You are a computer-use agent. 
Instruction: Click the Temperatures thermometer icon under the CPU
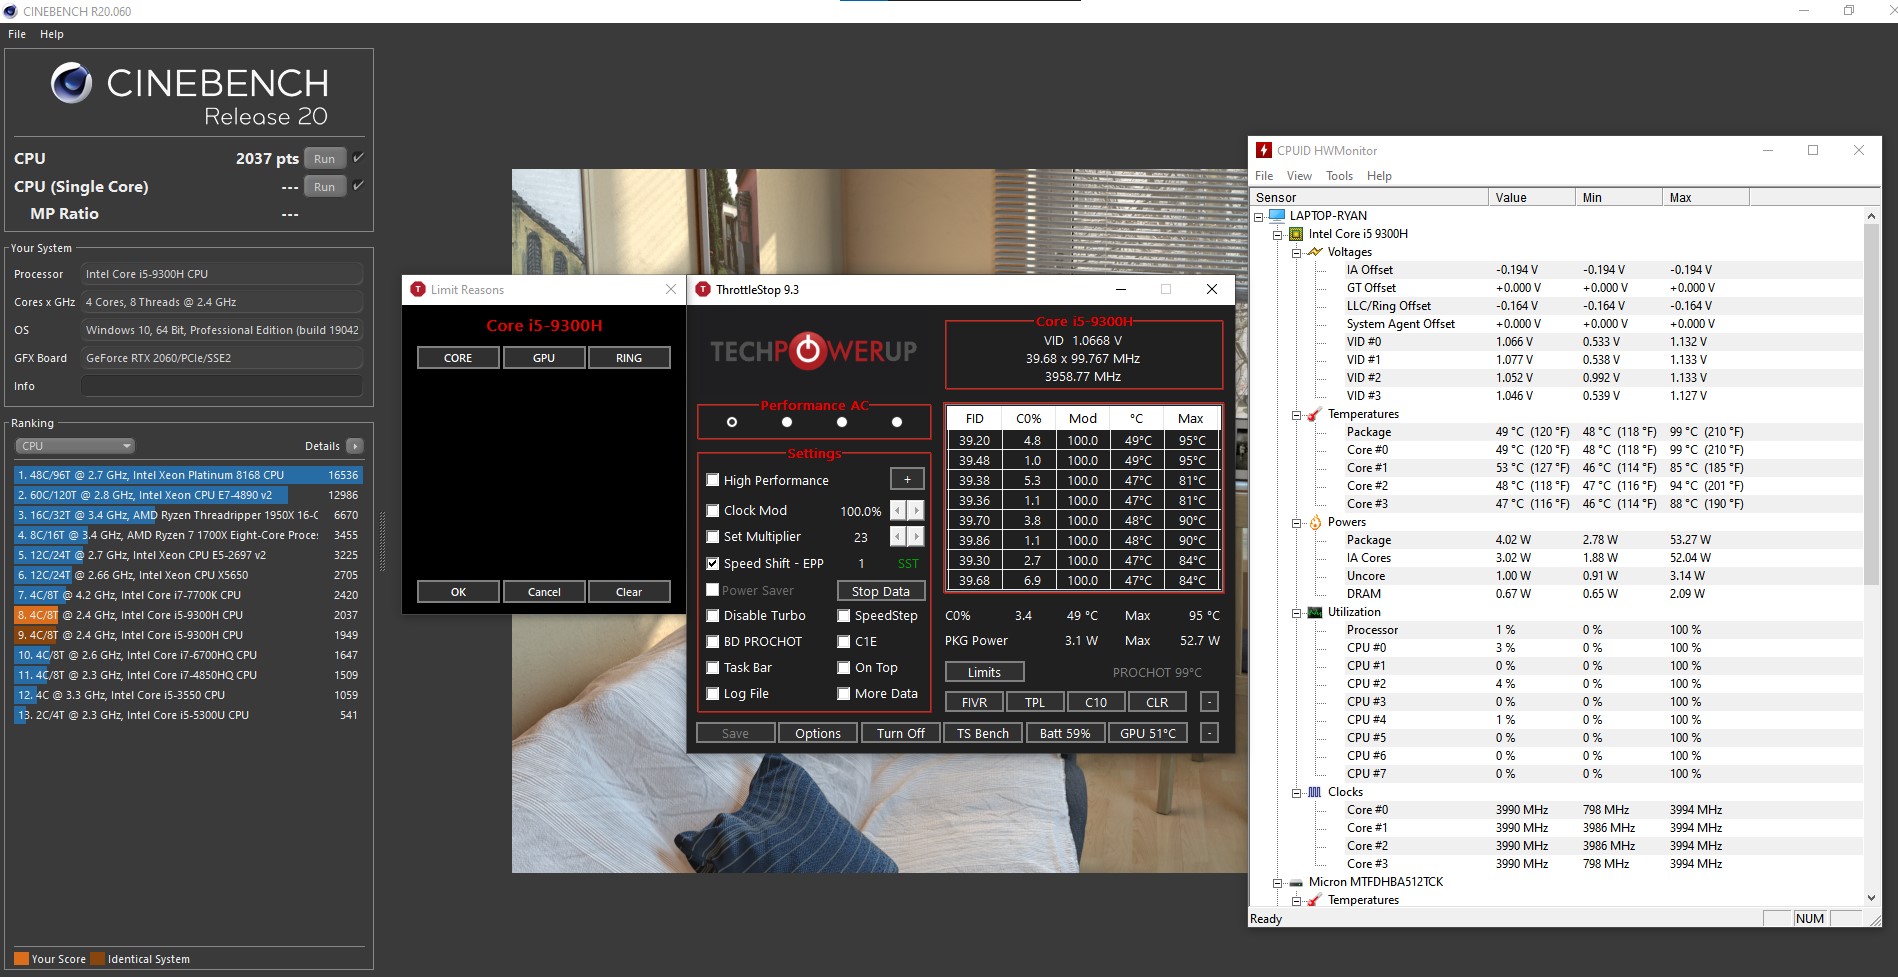(x=1315, y=414)
